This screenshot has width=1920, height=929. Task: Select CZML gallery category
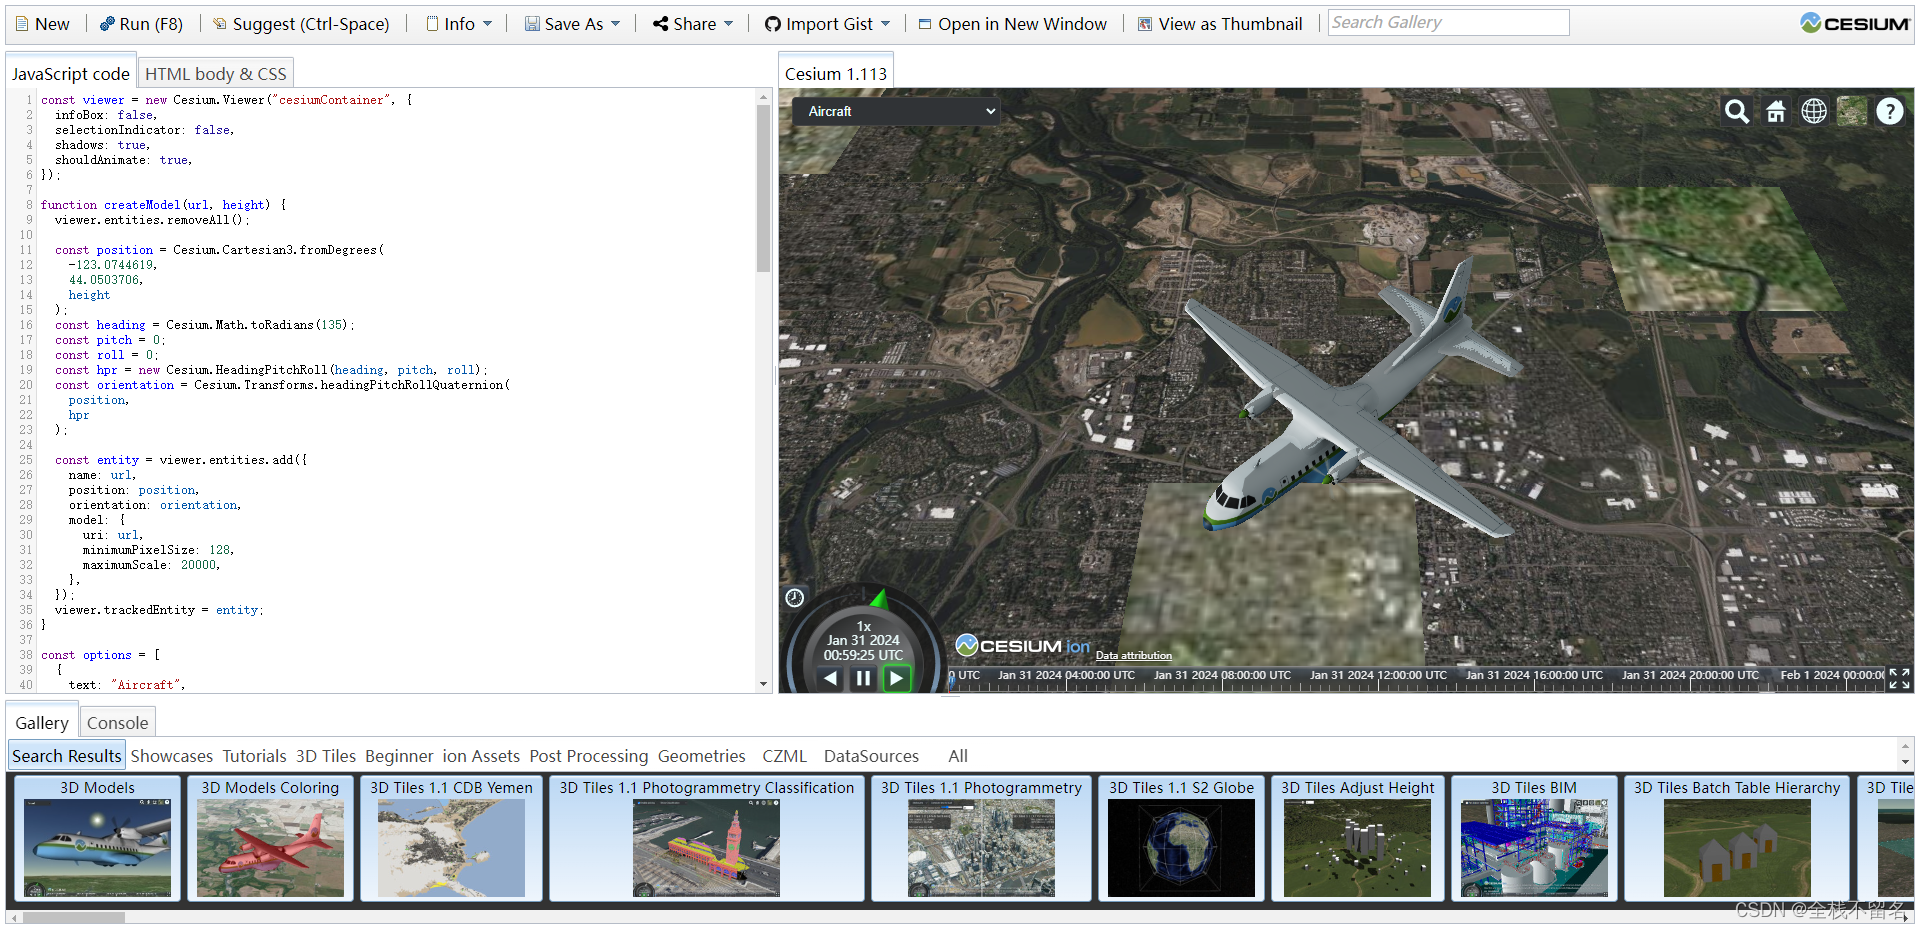click(784, 756)
